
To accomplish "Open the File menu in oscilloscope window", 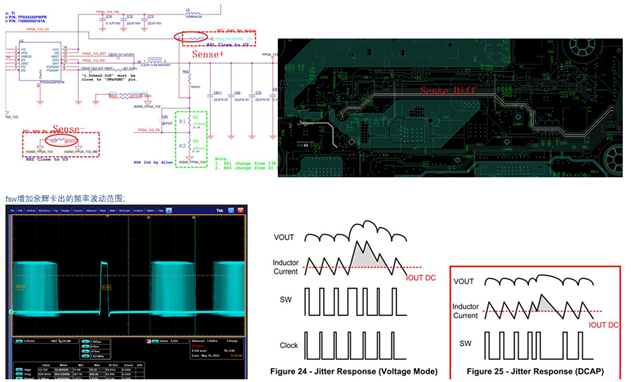I will click(12, 211).
